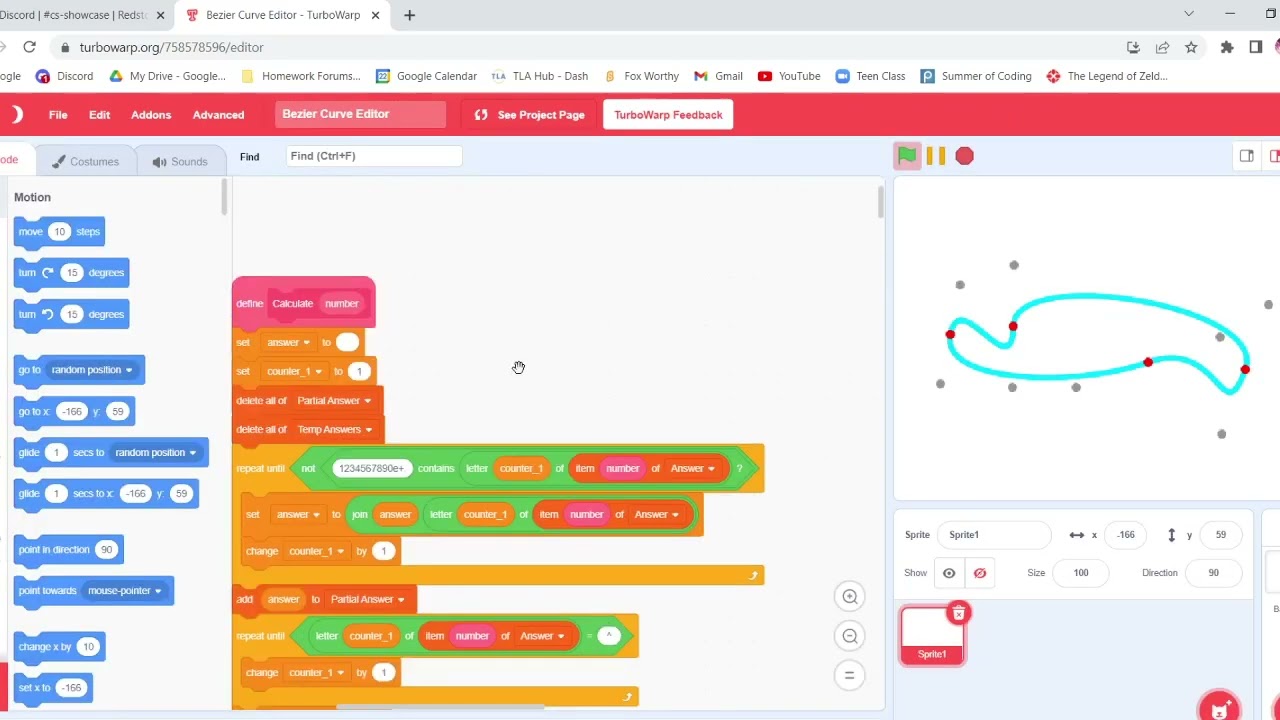This screenshot has height=720, width=1280.
Task: Edit the Bezier Curve Editor title field
Action: 361,114
